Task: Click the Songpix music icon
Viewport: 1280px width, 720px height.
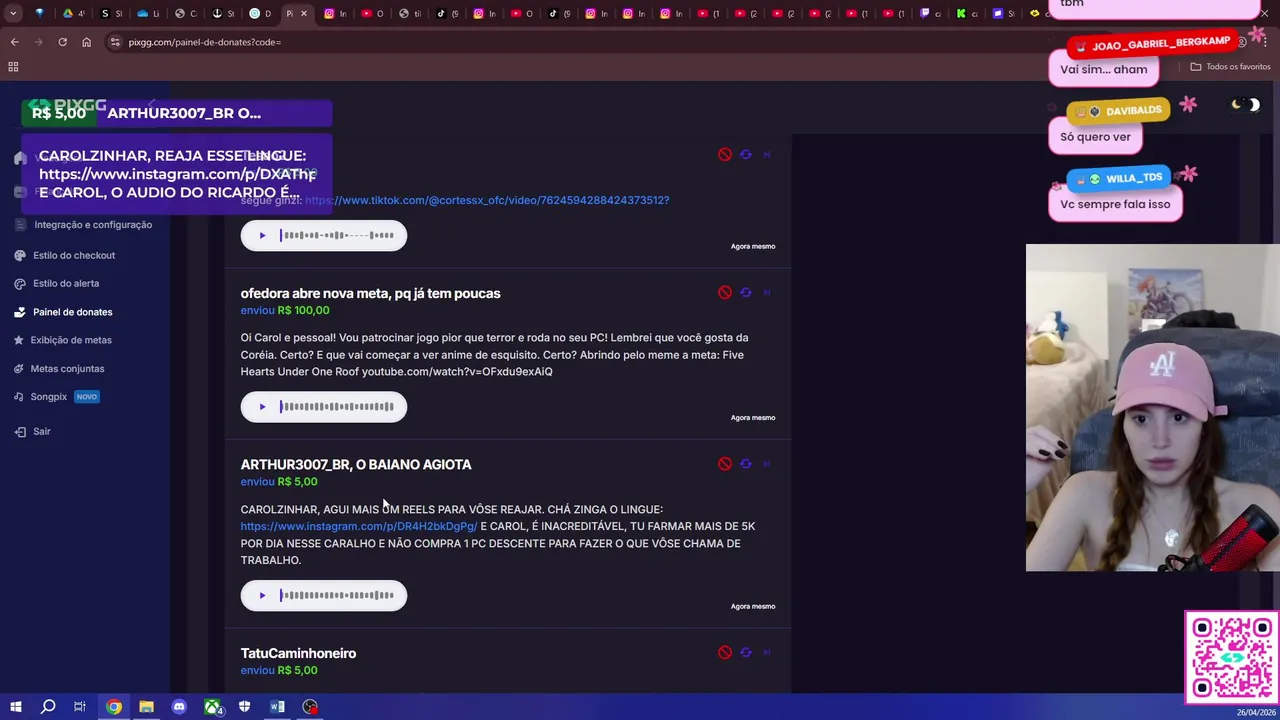Action: coord(20,397)
